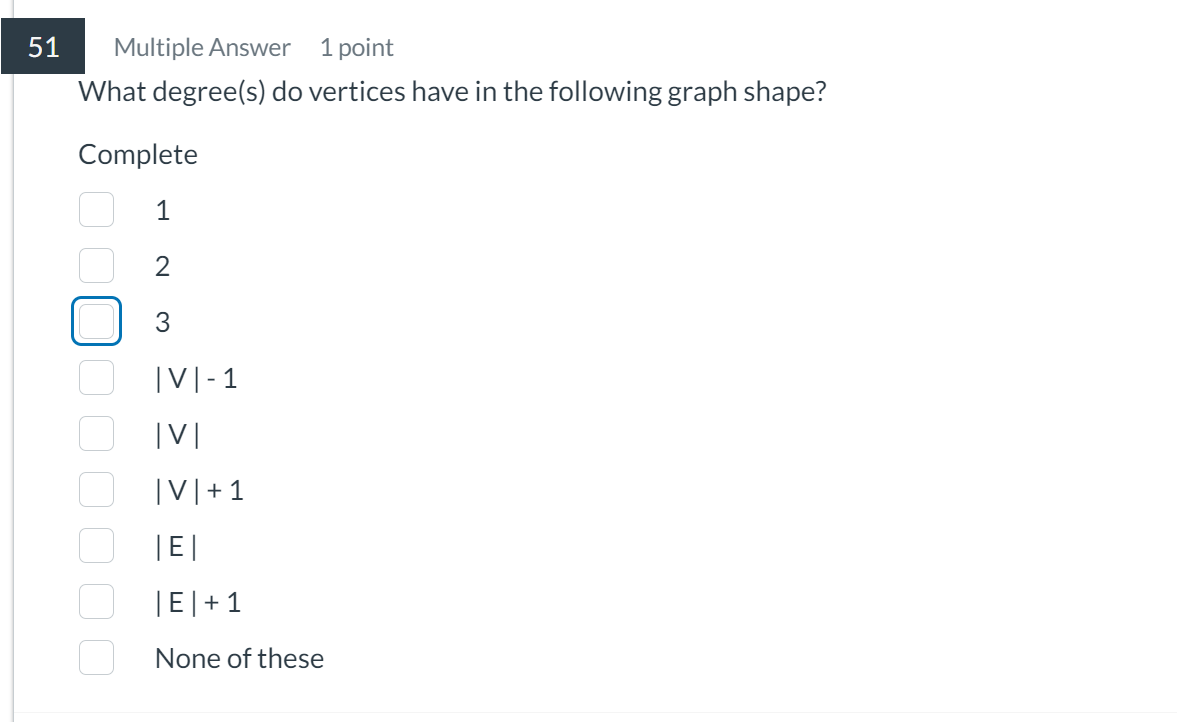1177x722 pixels.
Task: Check the answer option 1
Action: 96,209
